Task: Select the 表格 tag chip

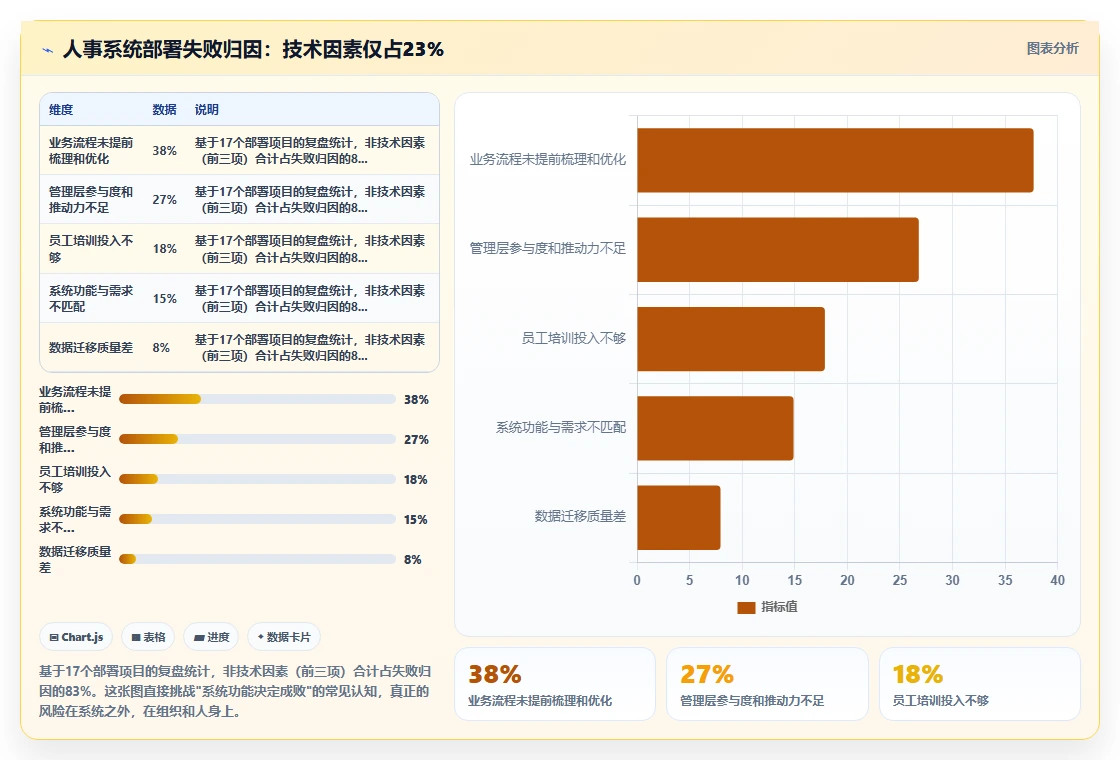Action: click(x=148, y=637)
